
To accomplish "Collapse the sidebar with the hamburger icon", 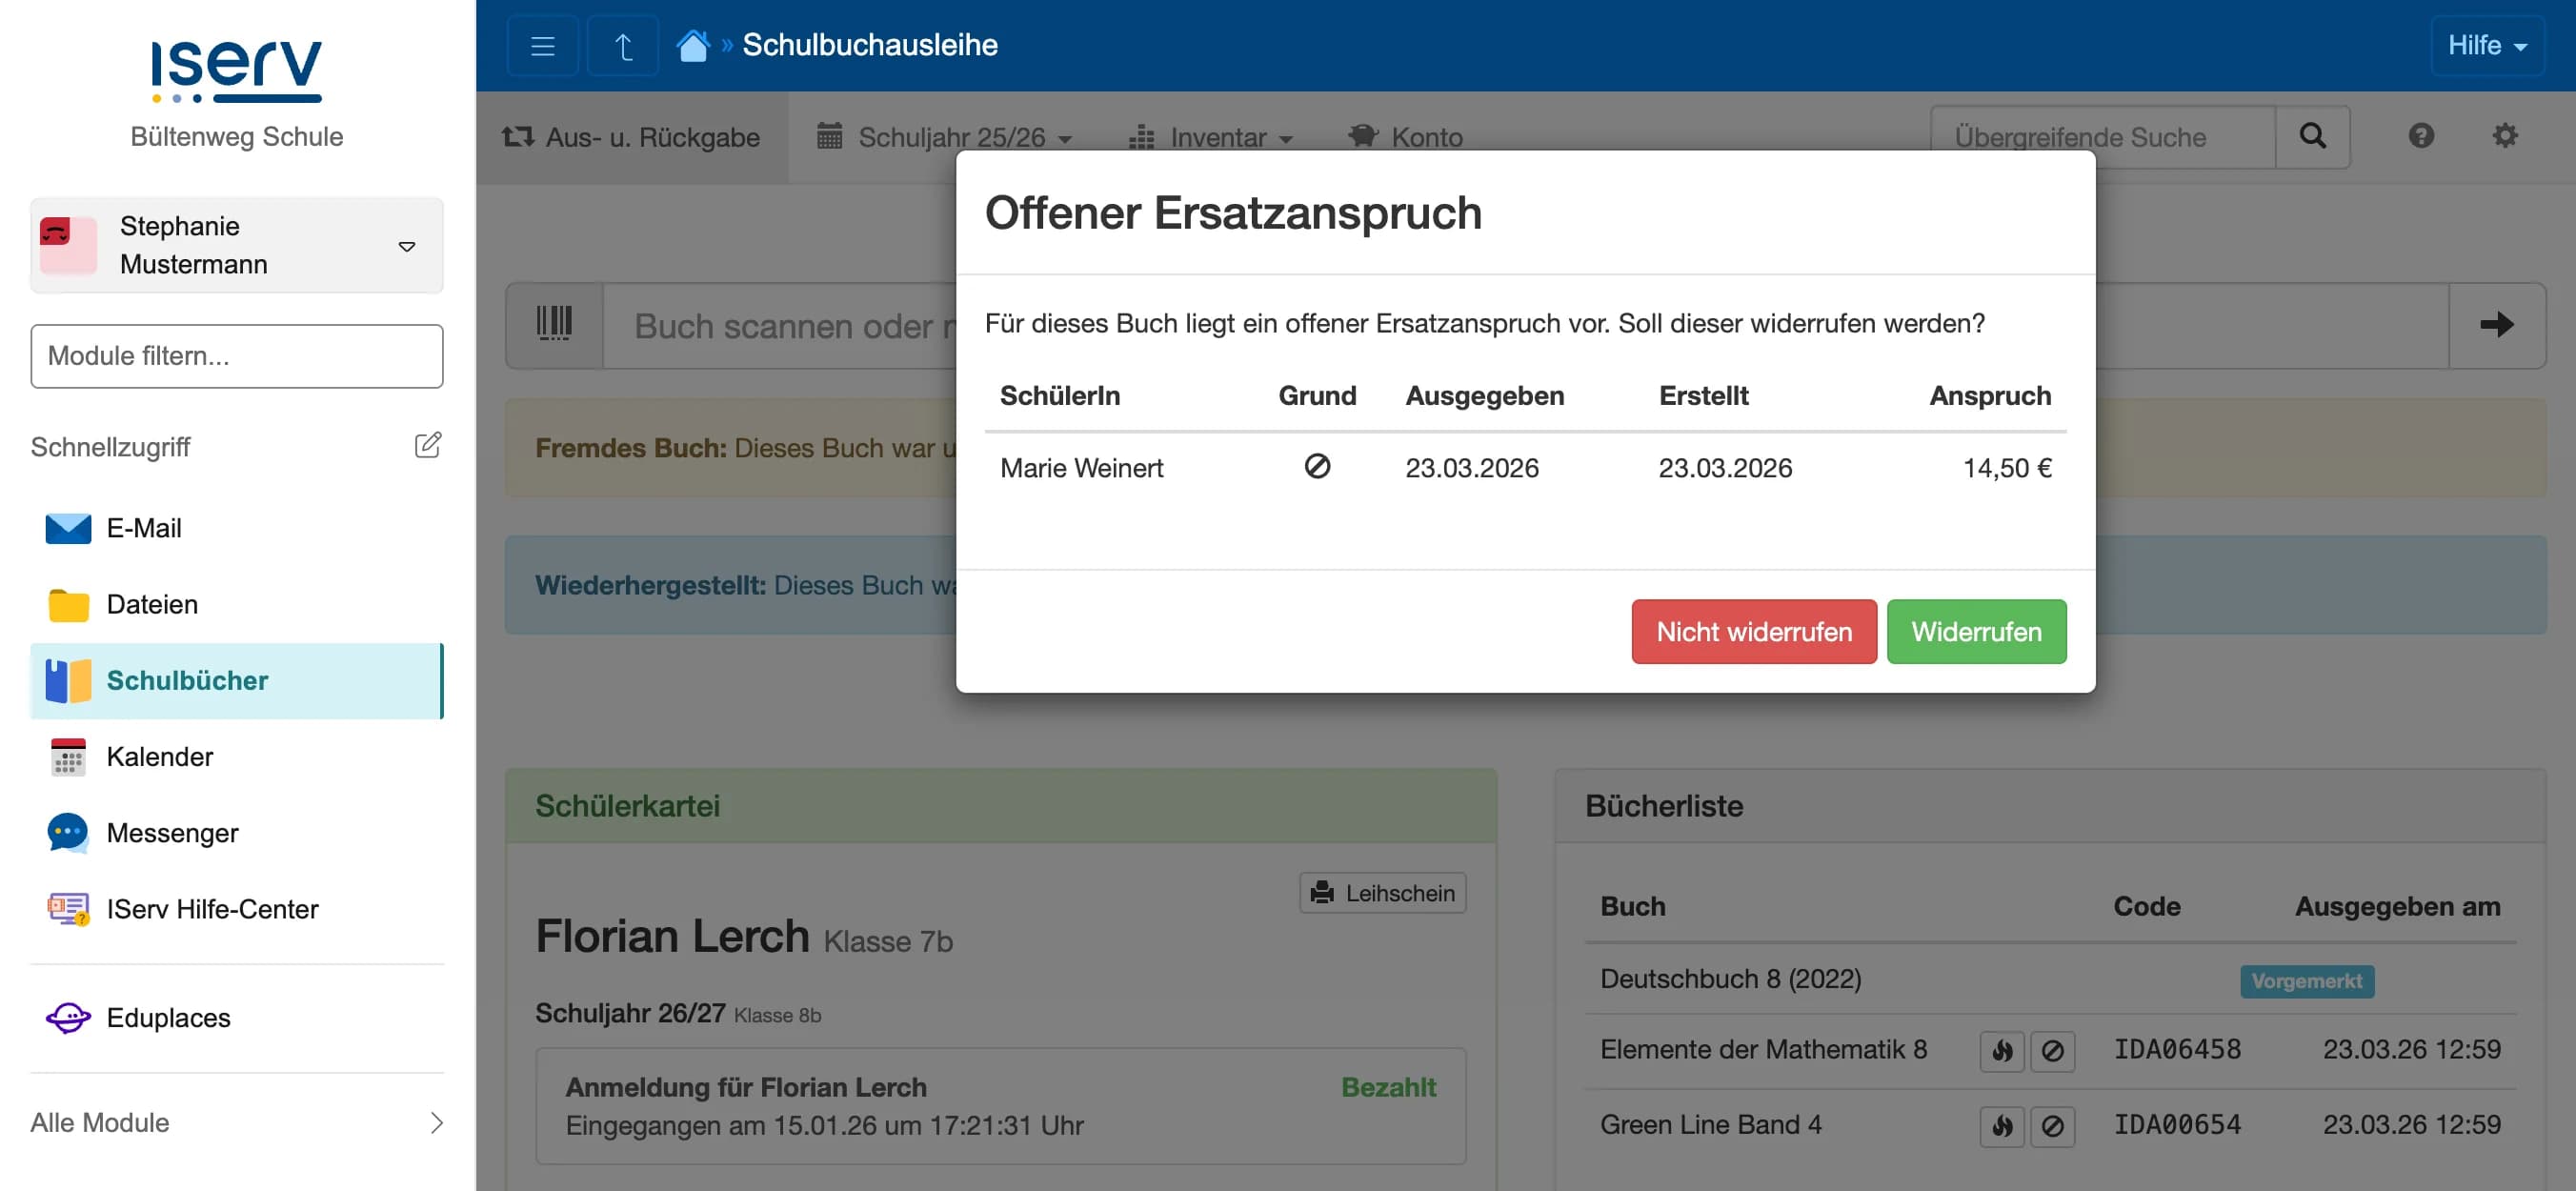I will tap(541, 44).
